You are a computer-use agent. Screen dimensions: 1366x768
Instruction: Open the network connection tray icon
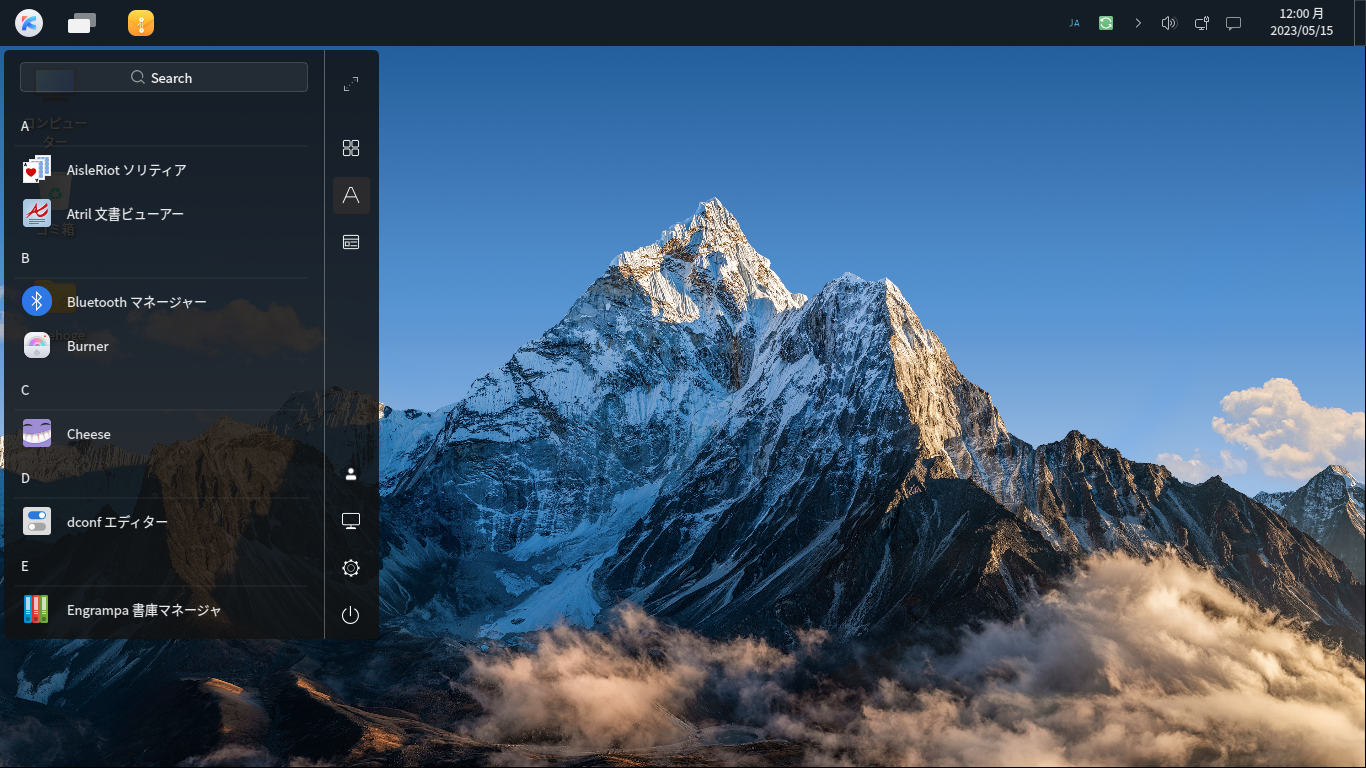pyautogui.click(x=1202, y=23)
